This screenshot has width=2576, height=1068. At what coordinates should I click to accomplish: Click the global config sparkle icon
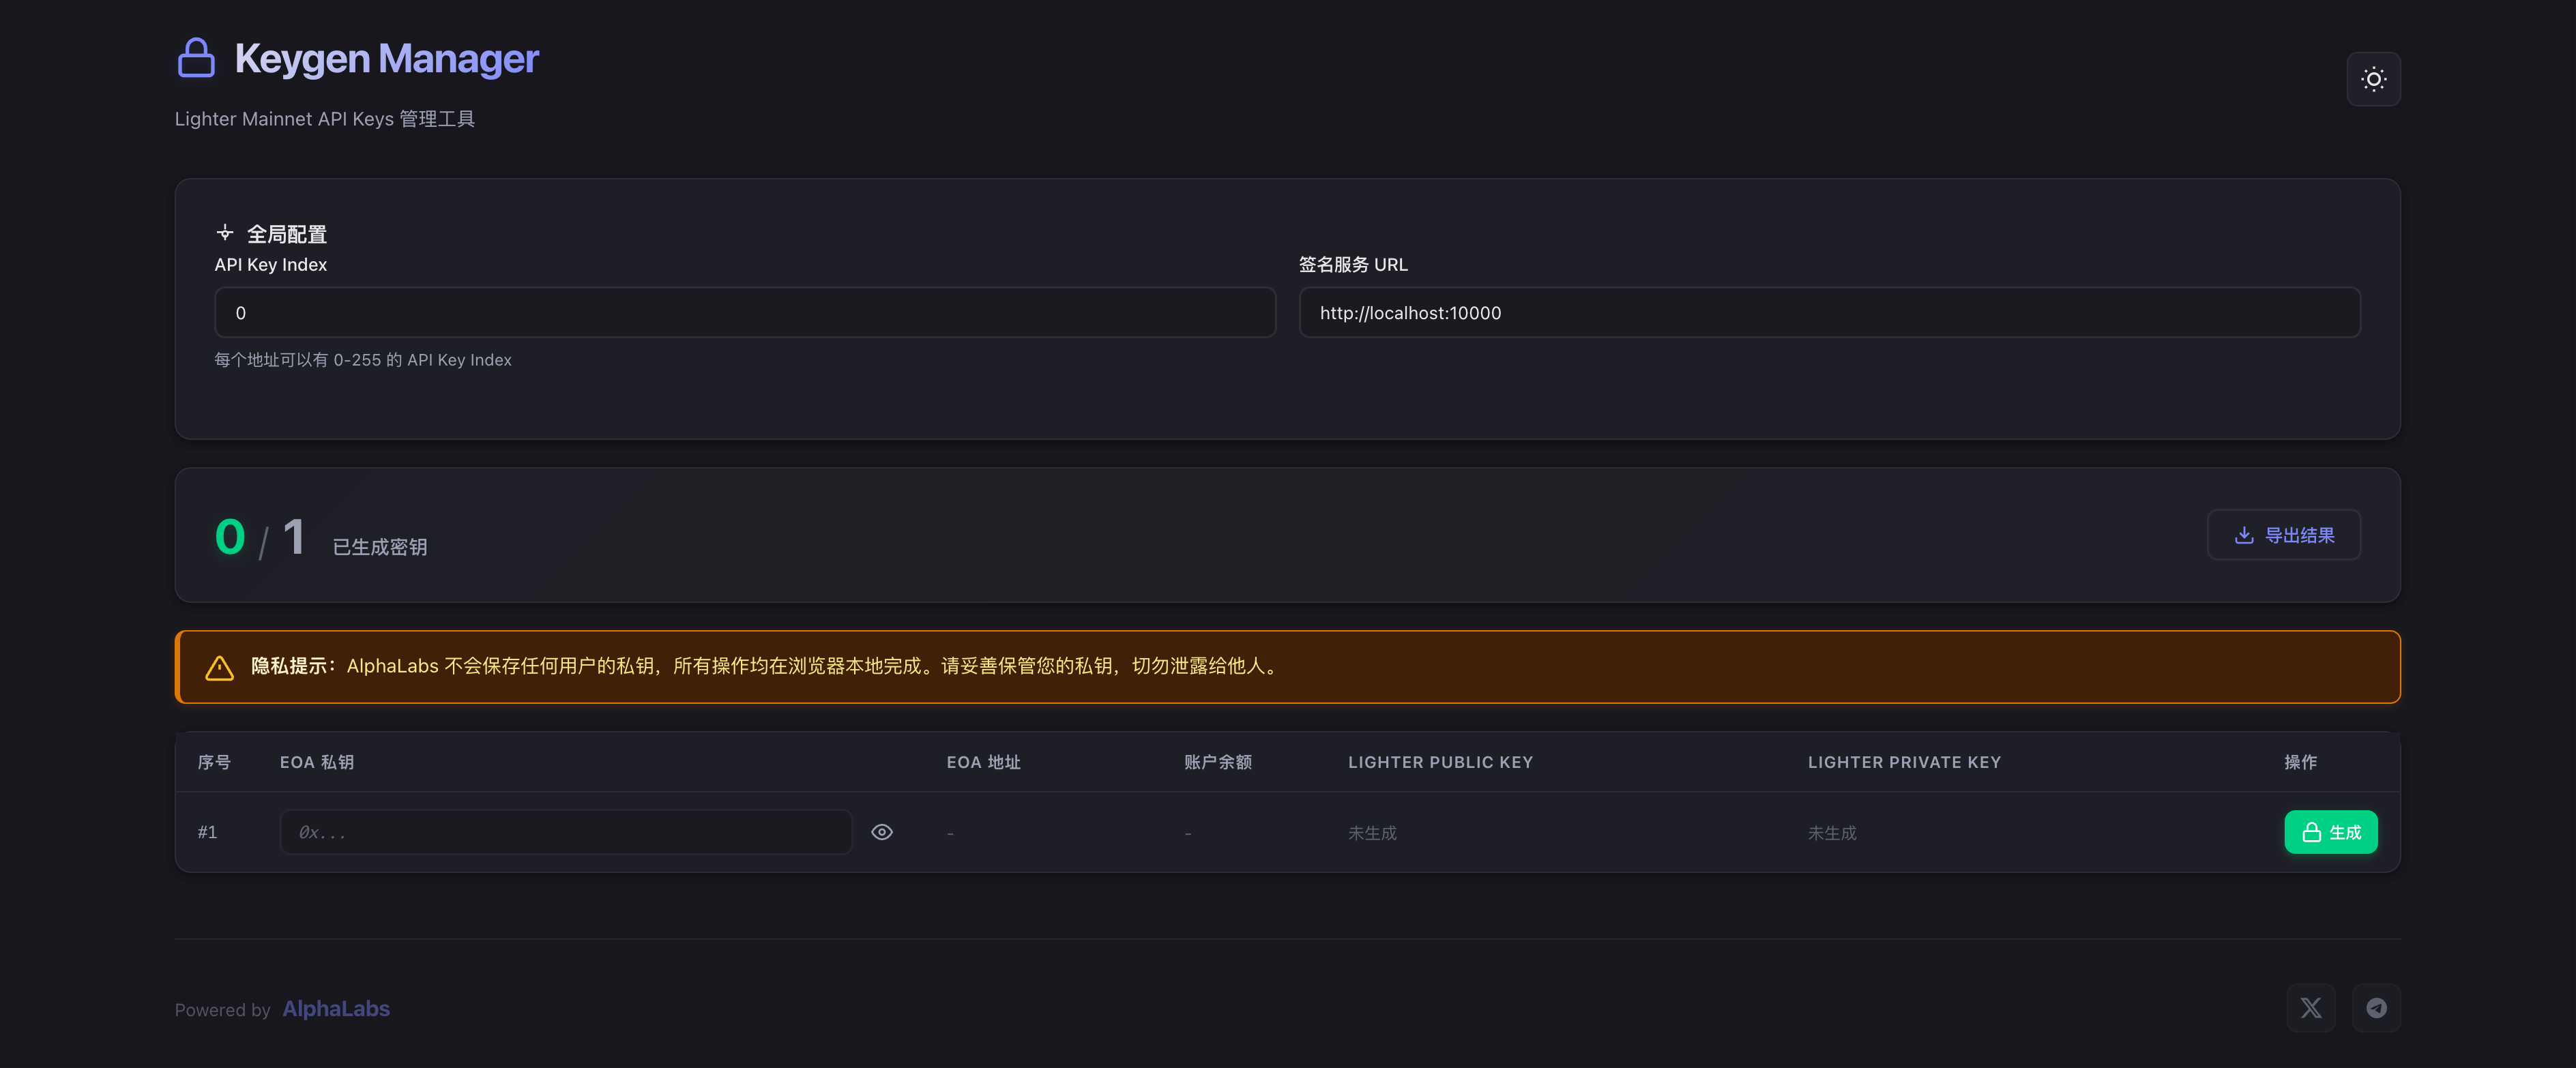pos(225,233)
